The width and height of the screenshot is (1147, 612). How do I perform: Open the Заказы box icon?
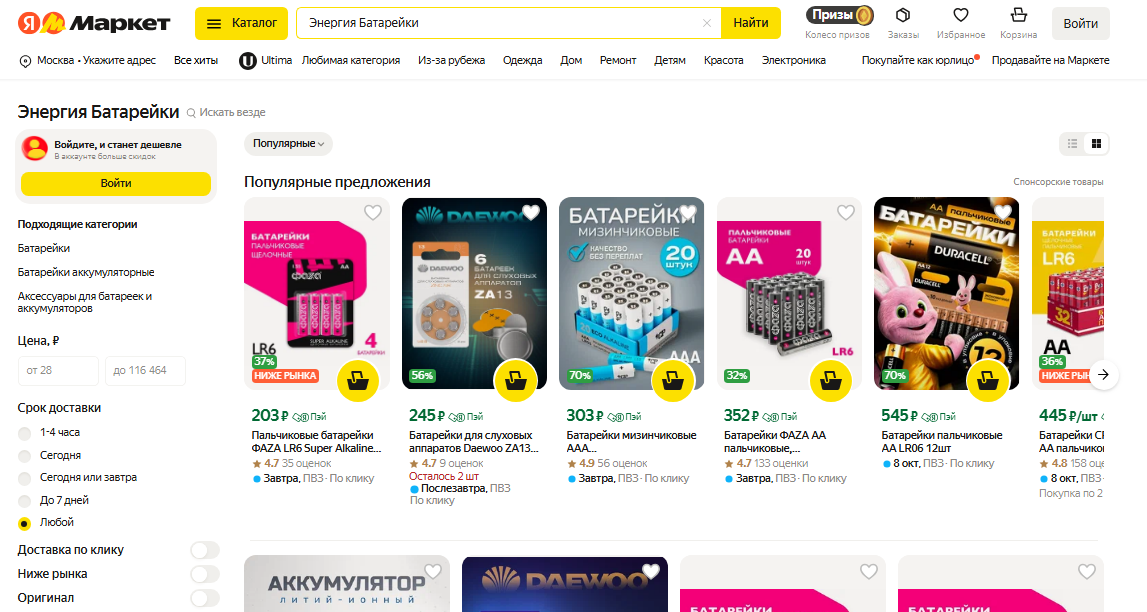903,15
